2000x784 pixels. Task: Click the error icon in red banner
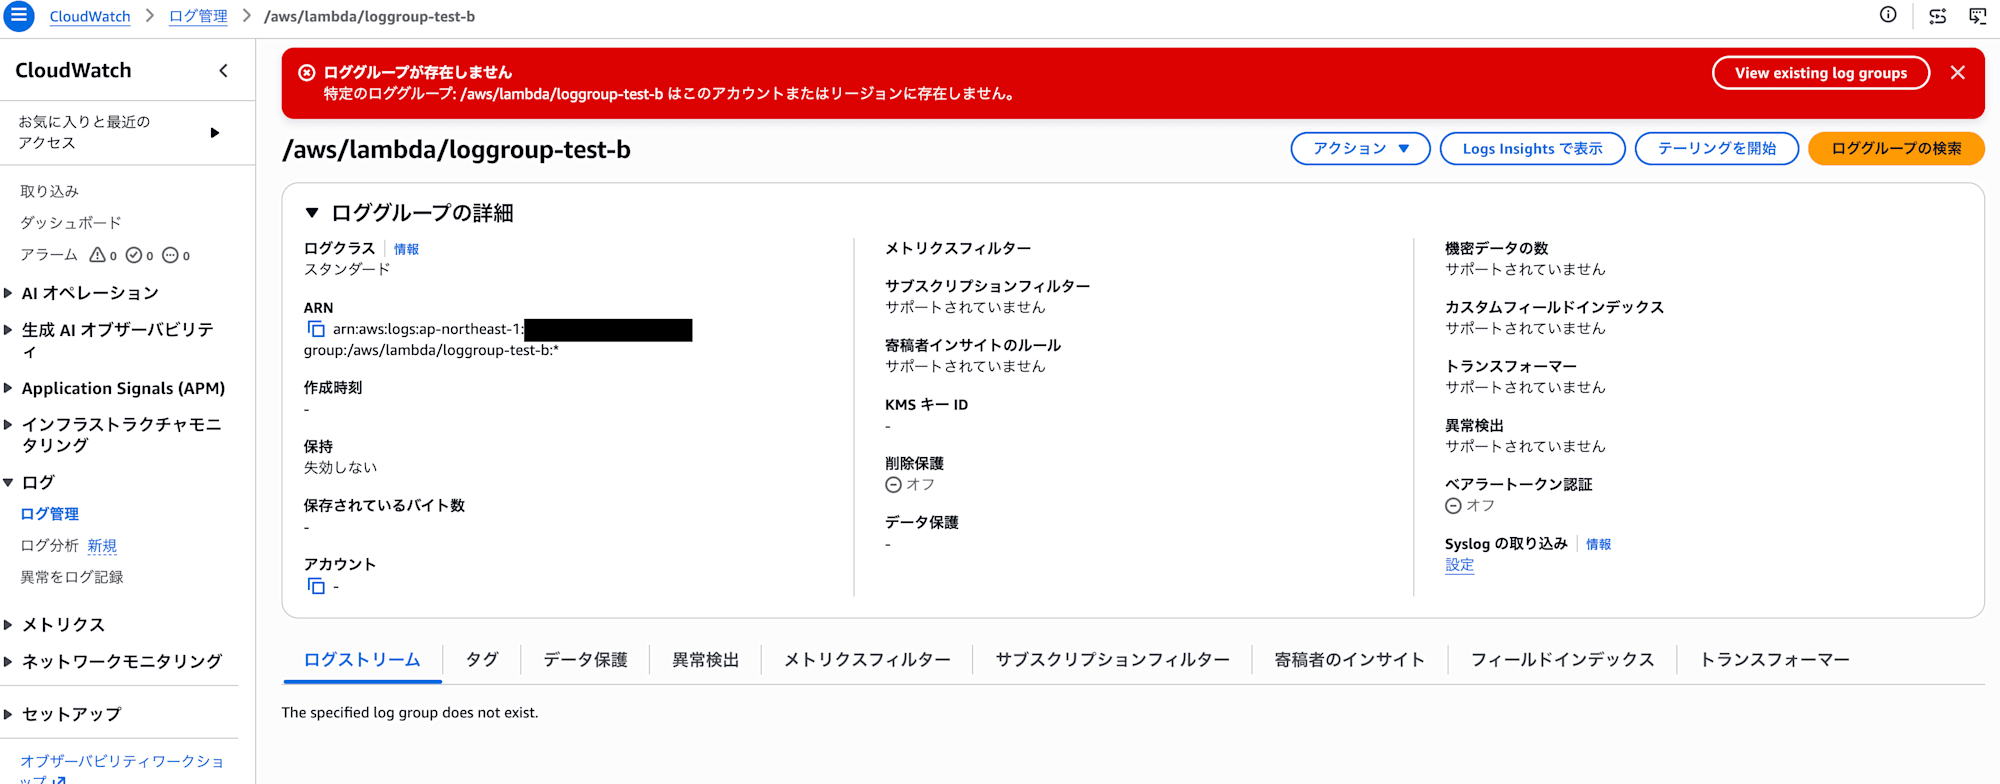click(307, 72)
